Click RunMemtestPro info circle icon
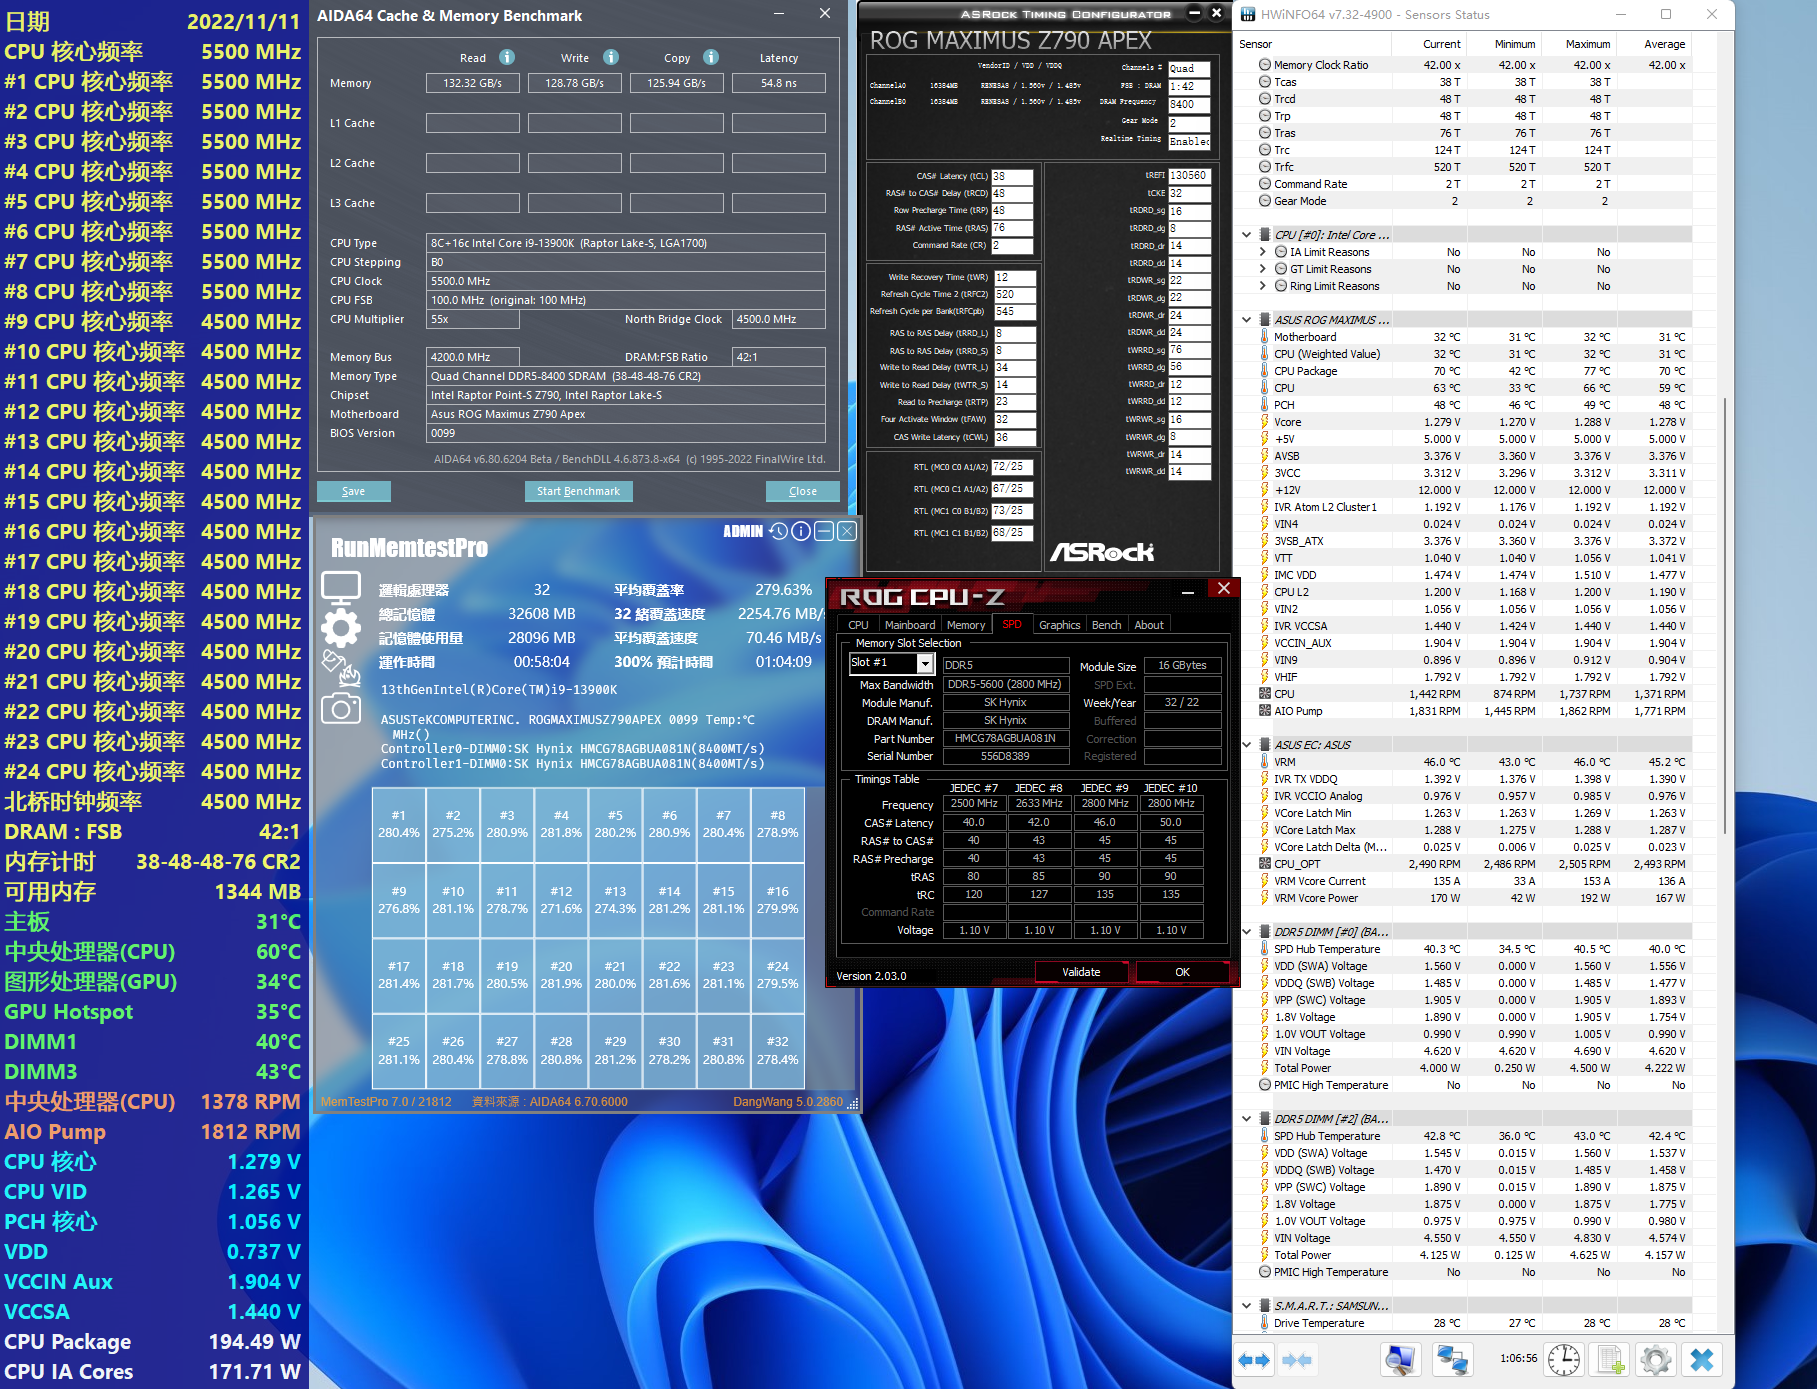This screenshot has height=1389, width=1817. (x=801, y=531)
